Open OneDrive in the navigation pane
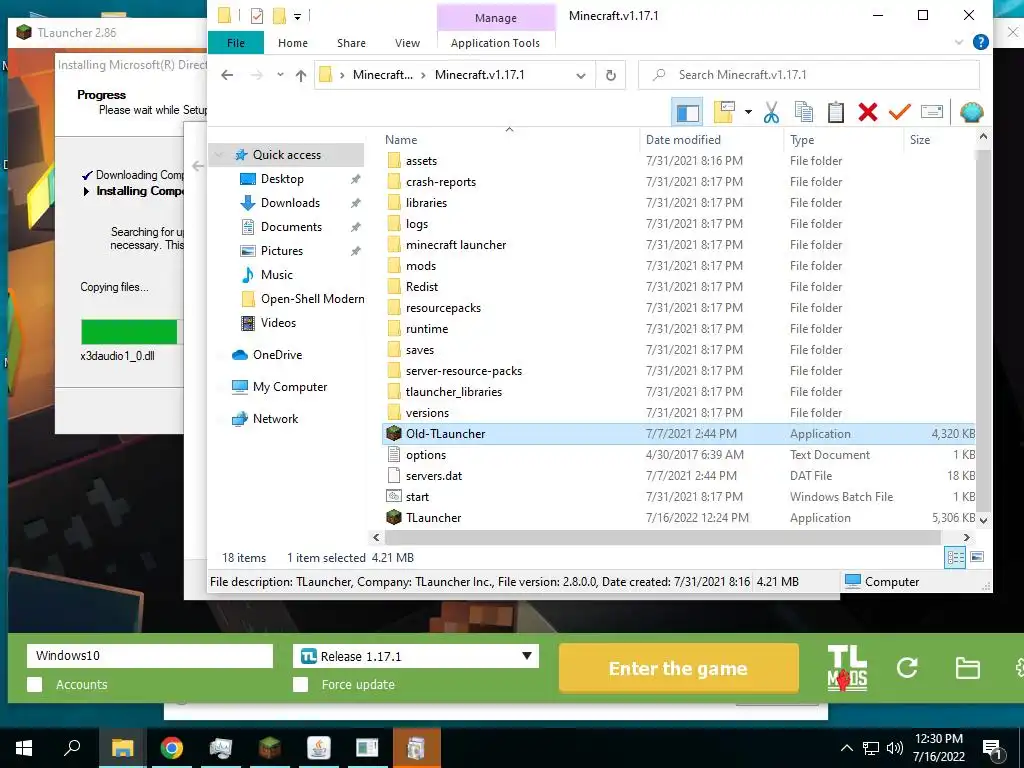1024x768 pixels. pos(278,355)
